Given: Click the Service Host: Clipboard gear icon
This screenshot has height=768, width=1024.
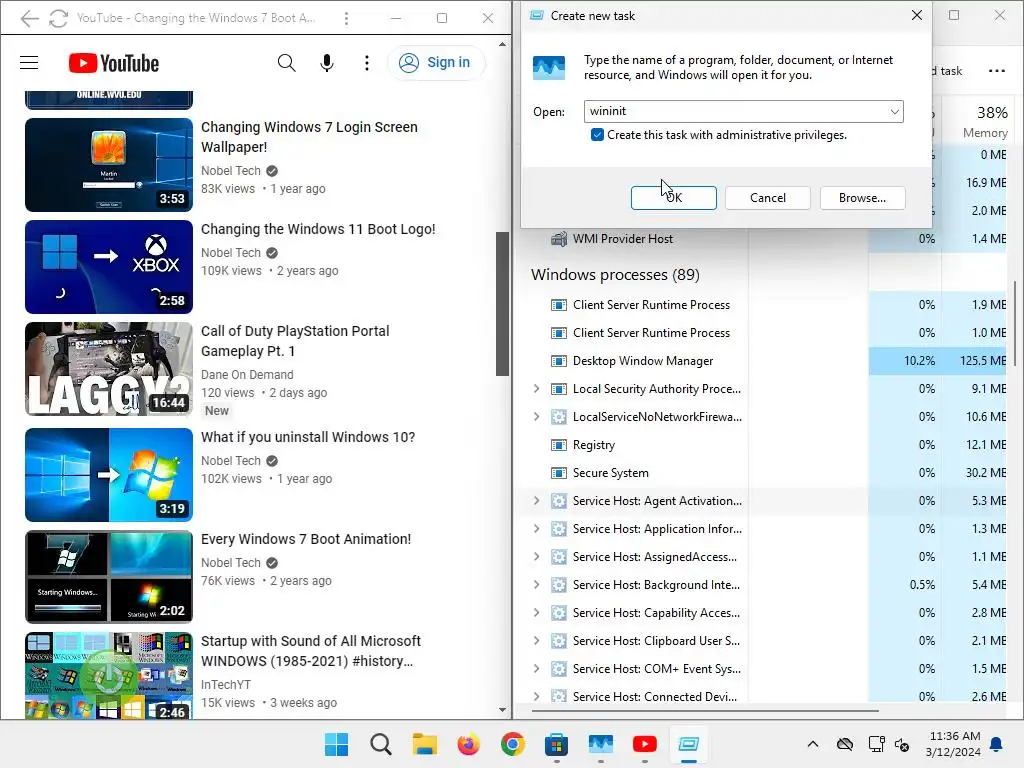Looking at the screenshot, I should [558, 641].
